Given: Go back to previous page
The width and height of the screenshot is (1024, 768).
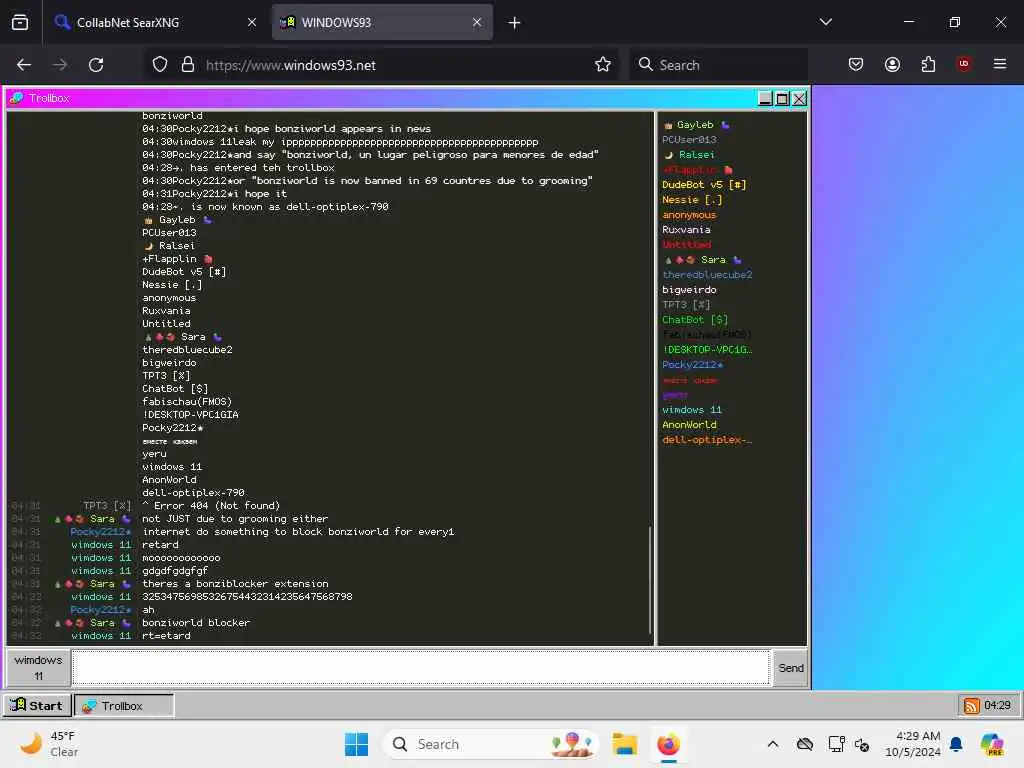Looking at the screenshot, I should [24, 65].
